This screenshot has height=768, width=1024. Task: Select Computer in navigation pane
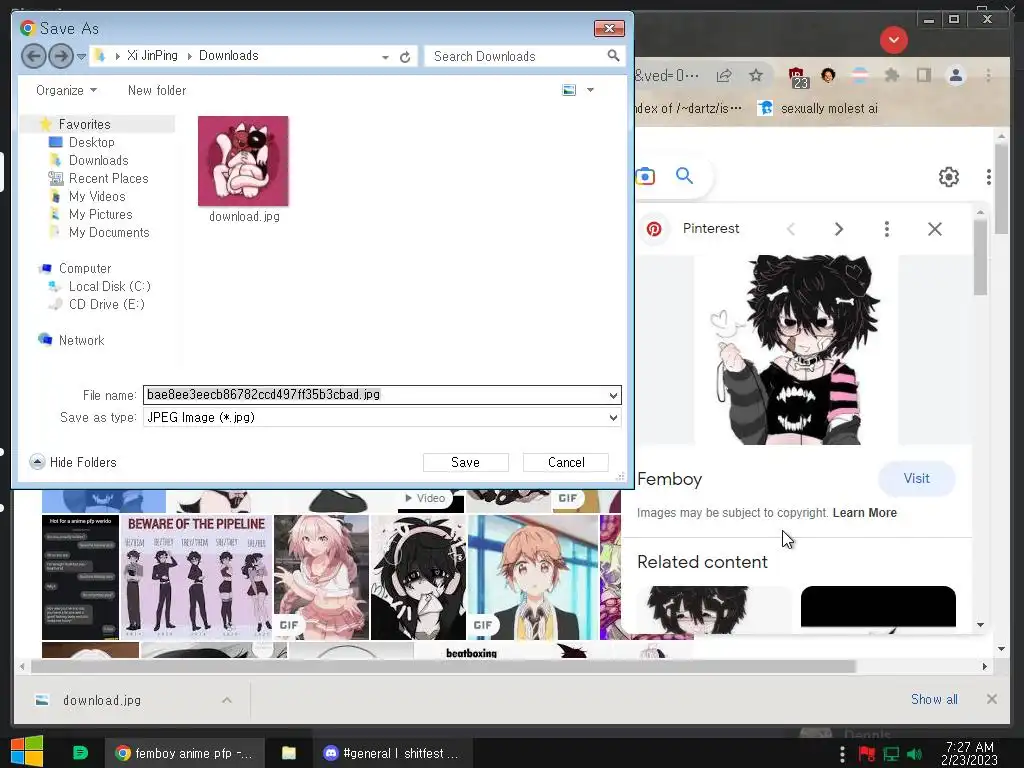[x=84, y=268]
